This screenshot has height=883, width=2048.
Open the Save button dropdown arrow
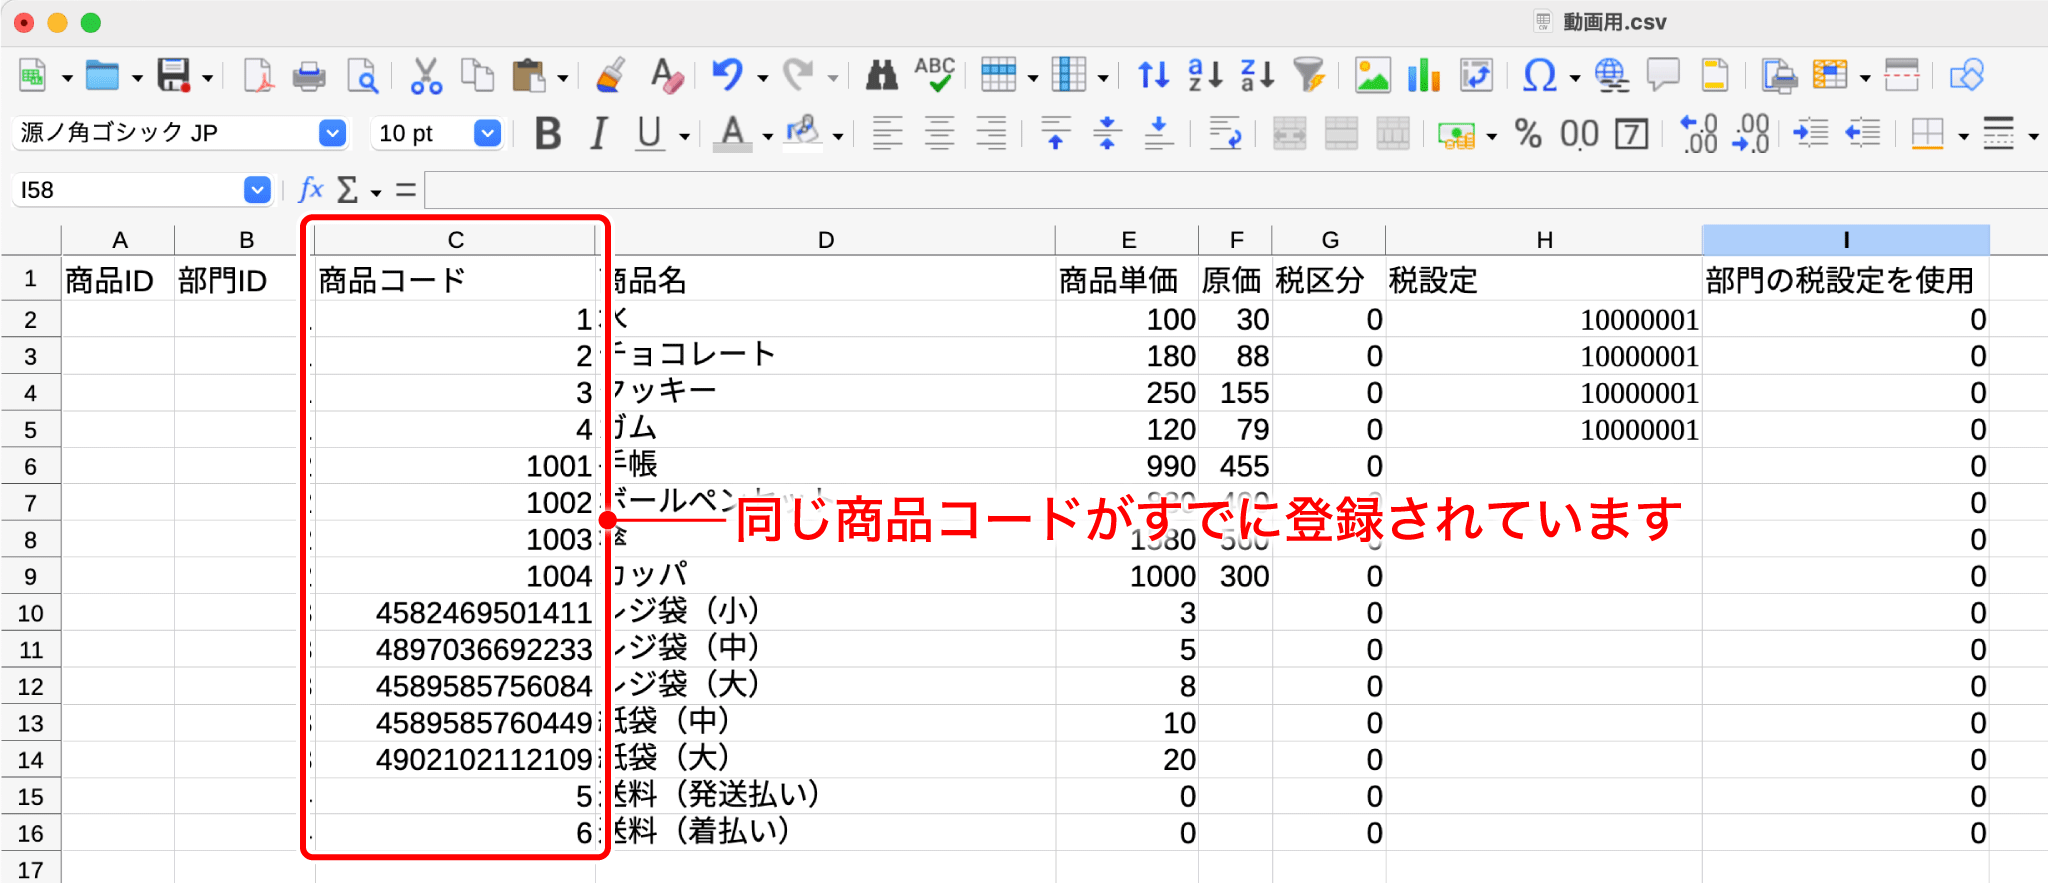pos(207,77)
